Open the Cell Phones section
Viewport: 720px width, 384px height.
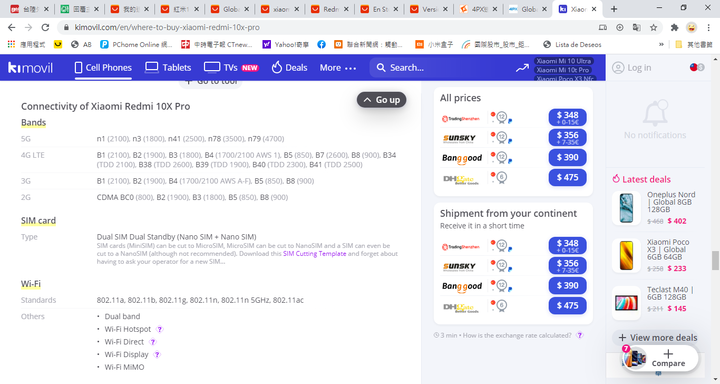[x=103, y=68]
